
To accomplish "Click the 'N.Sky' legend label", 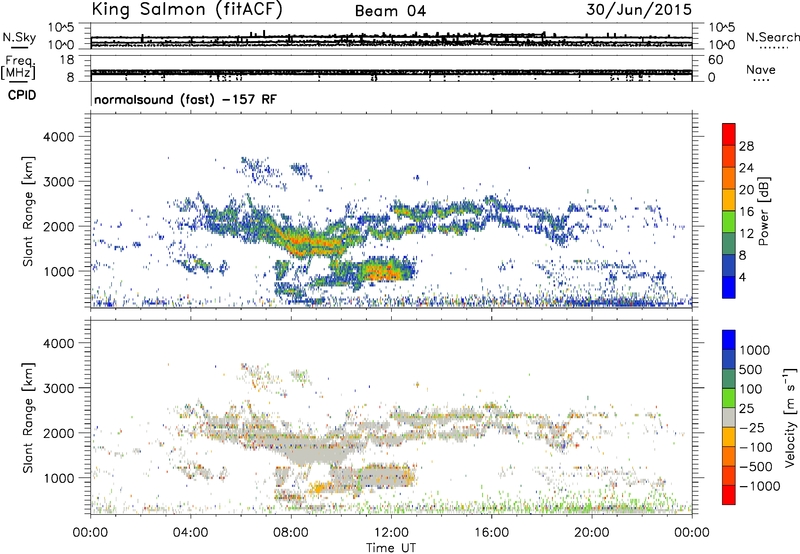I will point(19,37).
